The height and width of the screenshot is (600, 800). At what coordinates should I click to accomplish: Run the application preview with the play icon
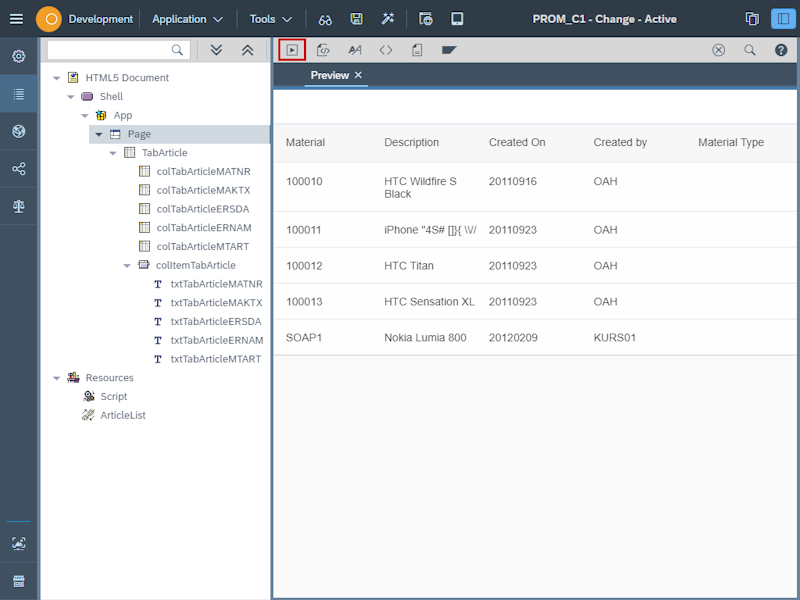click(293, 49)
